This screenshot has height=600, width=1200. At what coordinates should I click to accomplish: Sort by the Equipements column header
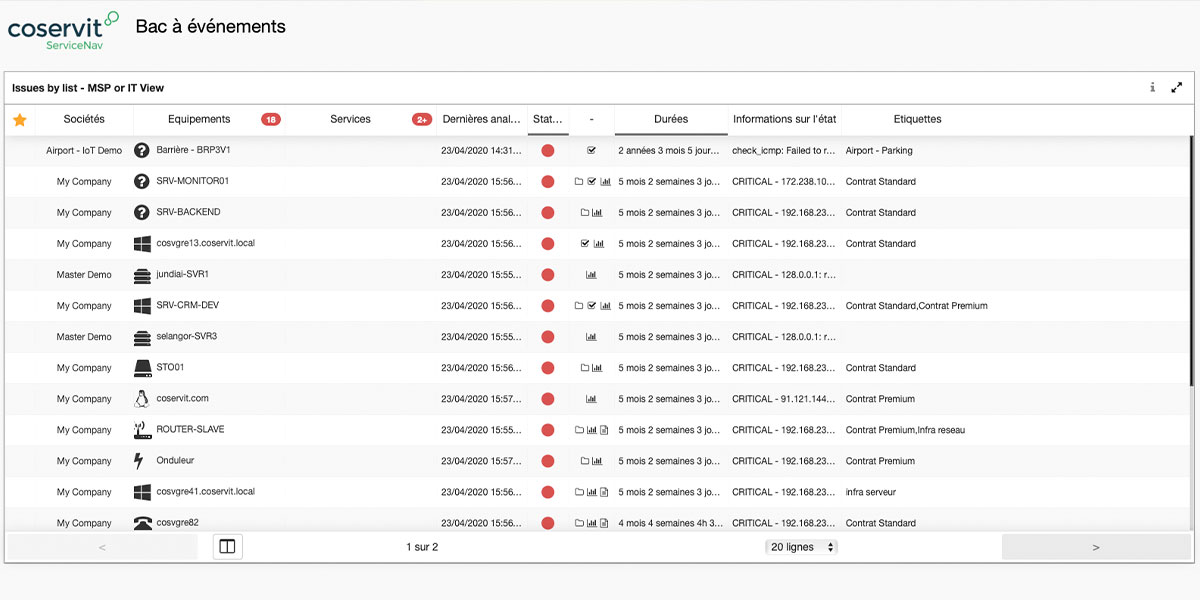(199, 119)
